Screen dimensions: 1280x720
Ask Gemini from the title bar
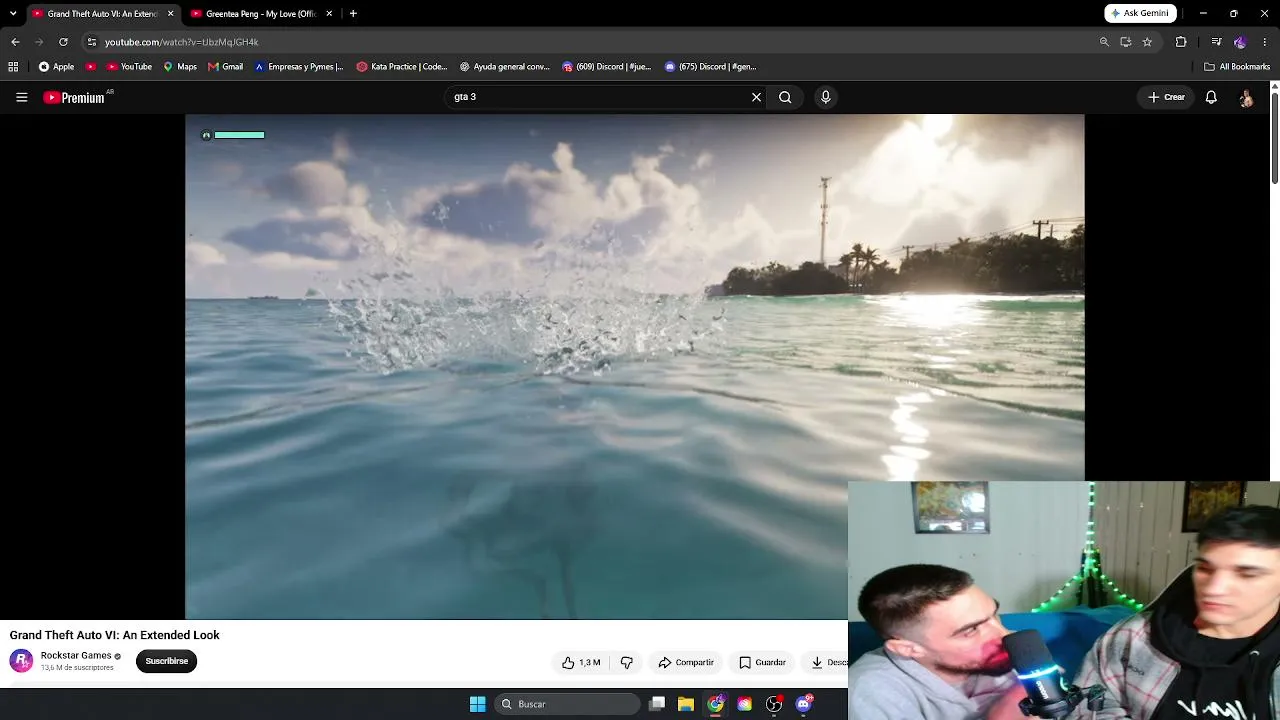click(x=1141, y=14)
